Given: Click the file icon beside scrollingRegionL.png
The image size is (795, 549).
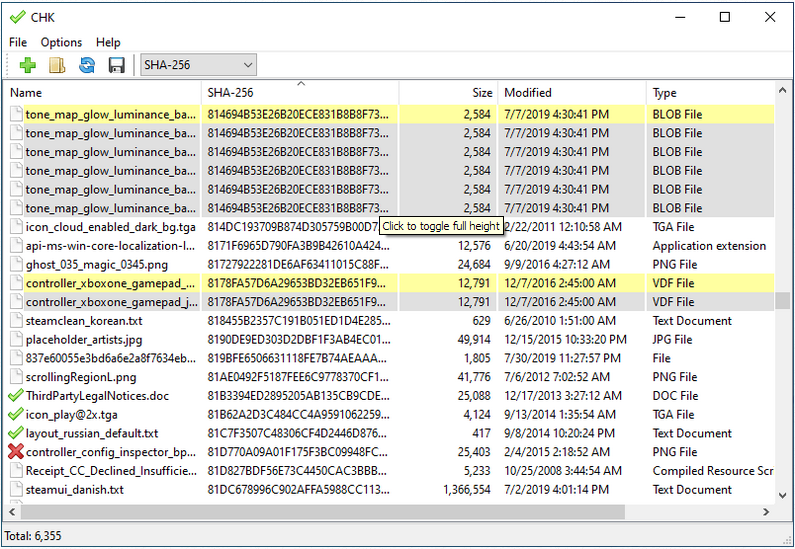Looking at the screenshot, I should [16, 377].
